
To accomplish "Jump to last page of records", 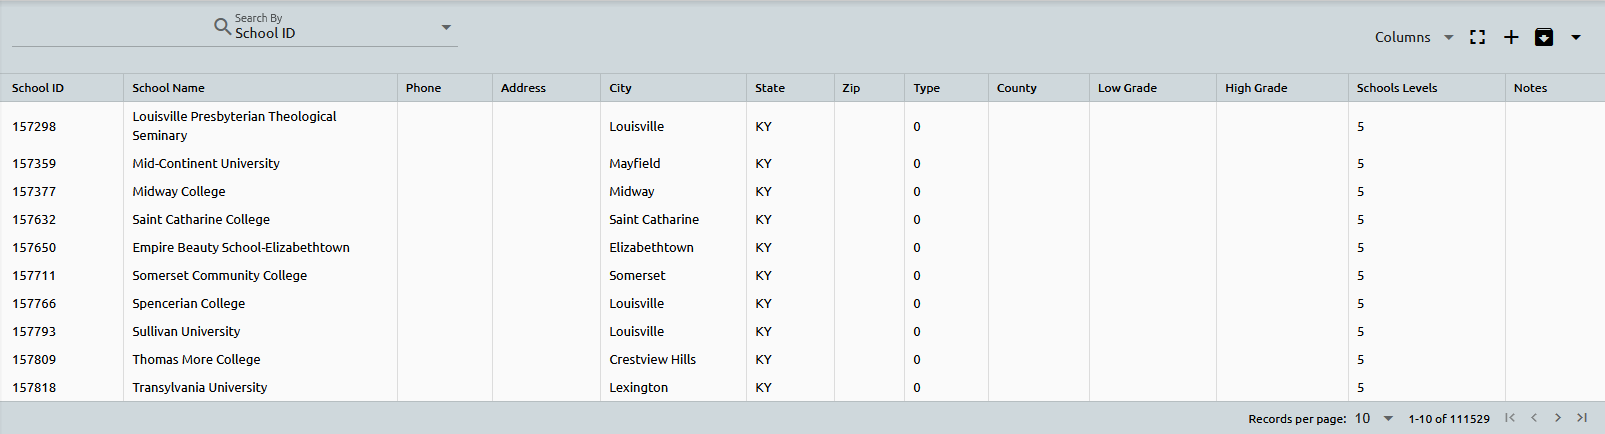I will (x=1582, y=418).
